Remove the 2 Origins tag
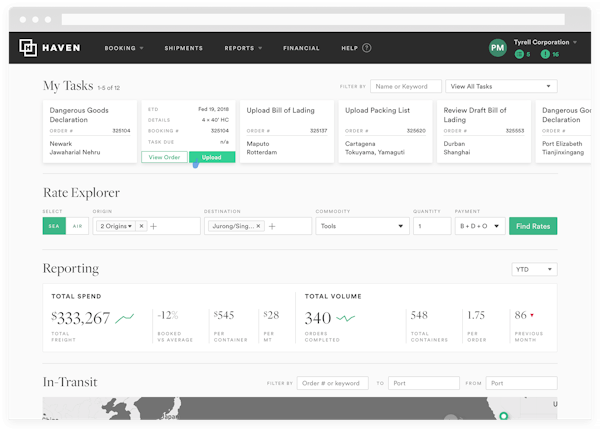 141,227
